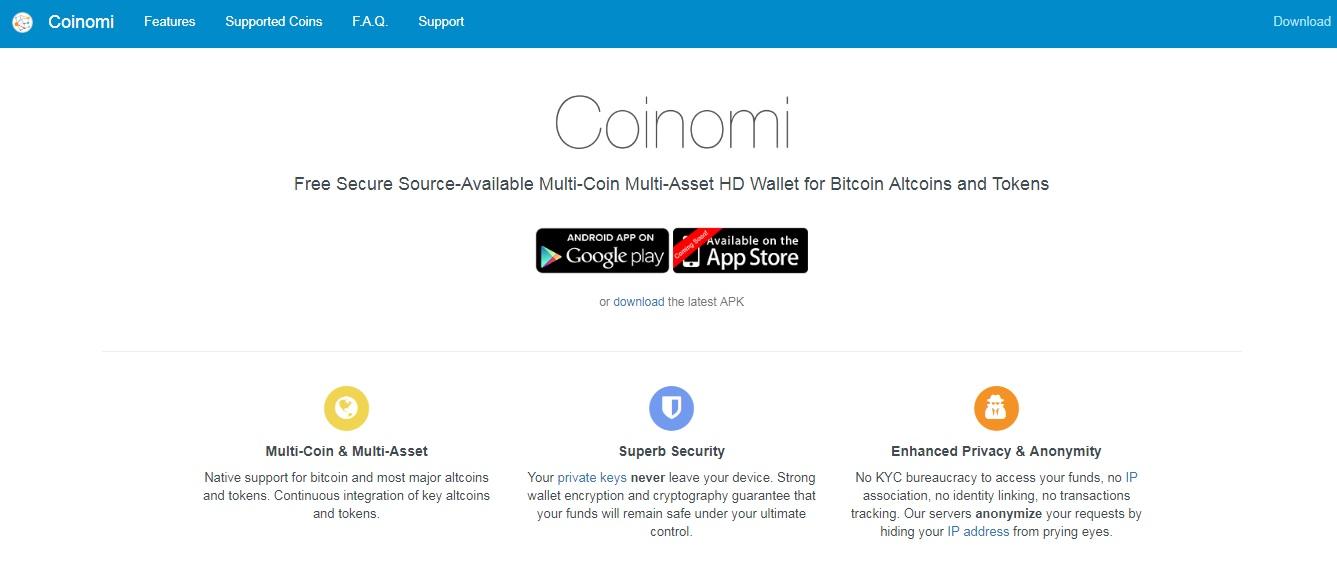Image resolution: width=1337 pixels, height=569 pixels.
Task: Click the yellow Multi-Coin globe icon
Action: coord(346,408)
